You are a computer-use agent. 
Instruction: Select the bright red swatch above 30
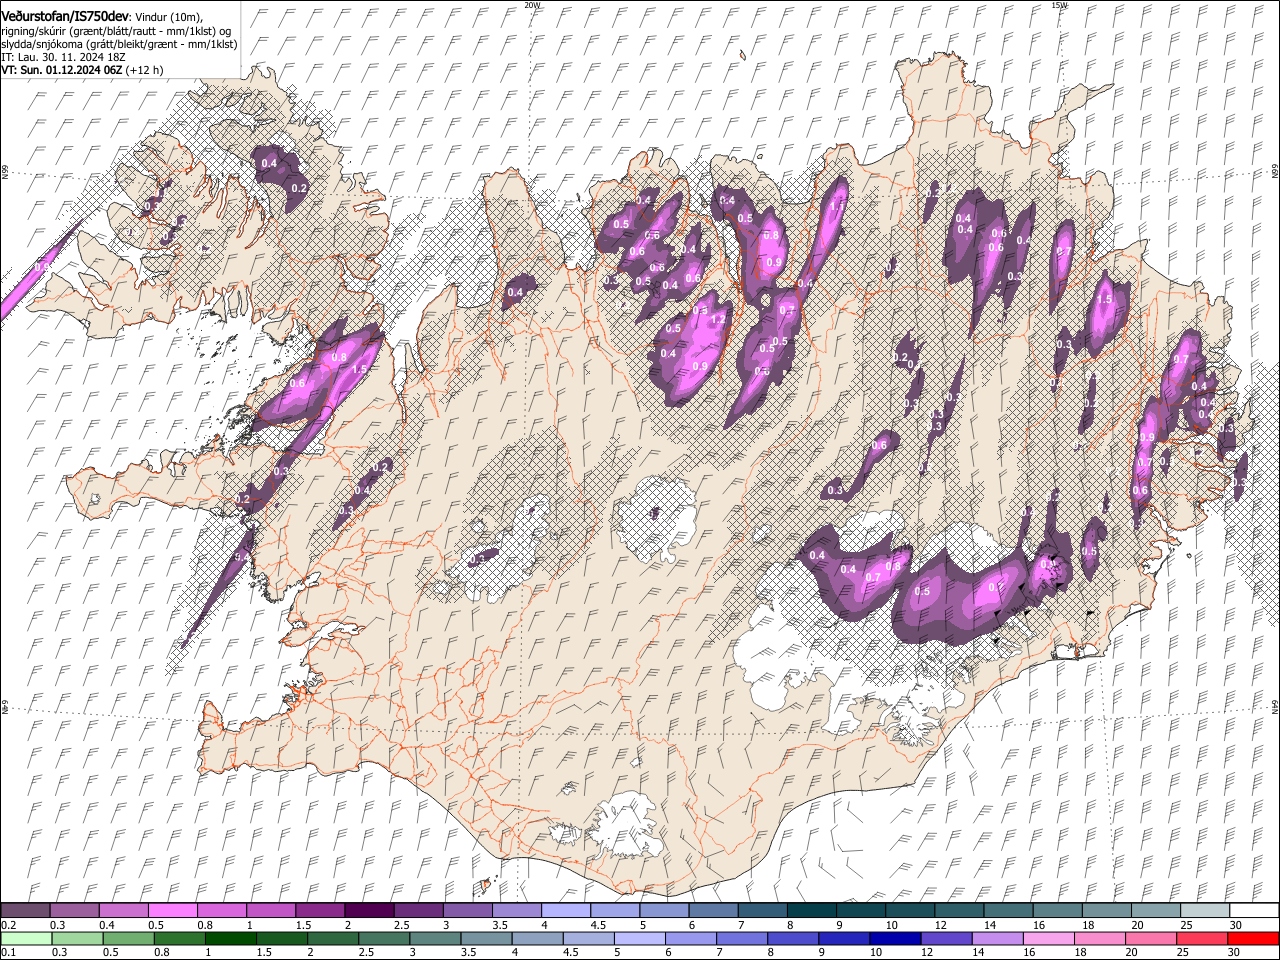(x=1252, y=938)
